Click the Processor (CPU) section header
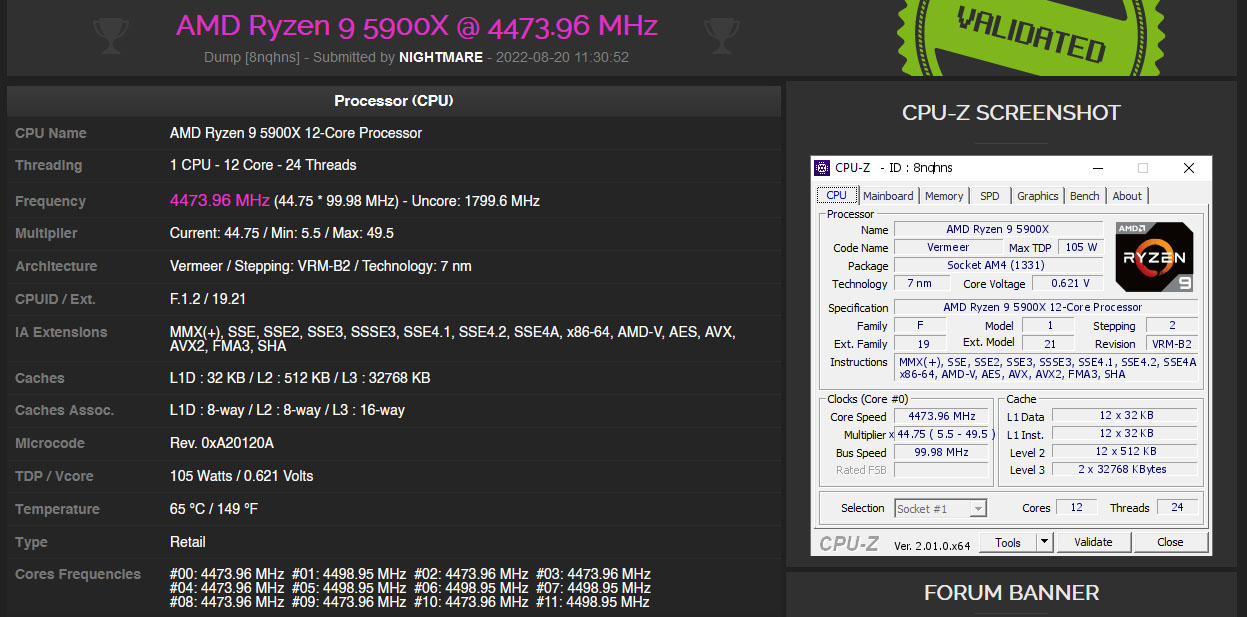Image resolution: width=1247 pixels, height=617 pixels. [394, 101]
